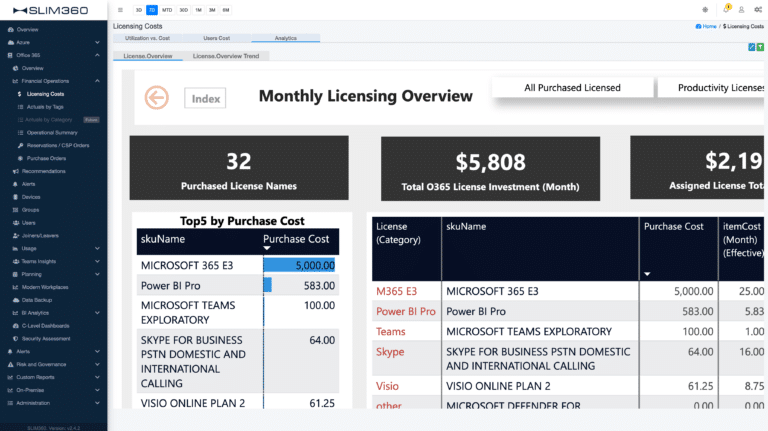
Task: Click the Alerts bell icon under Office 365
Action: click(x=15, y=184)
